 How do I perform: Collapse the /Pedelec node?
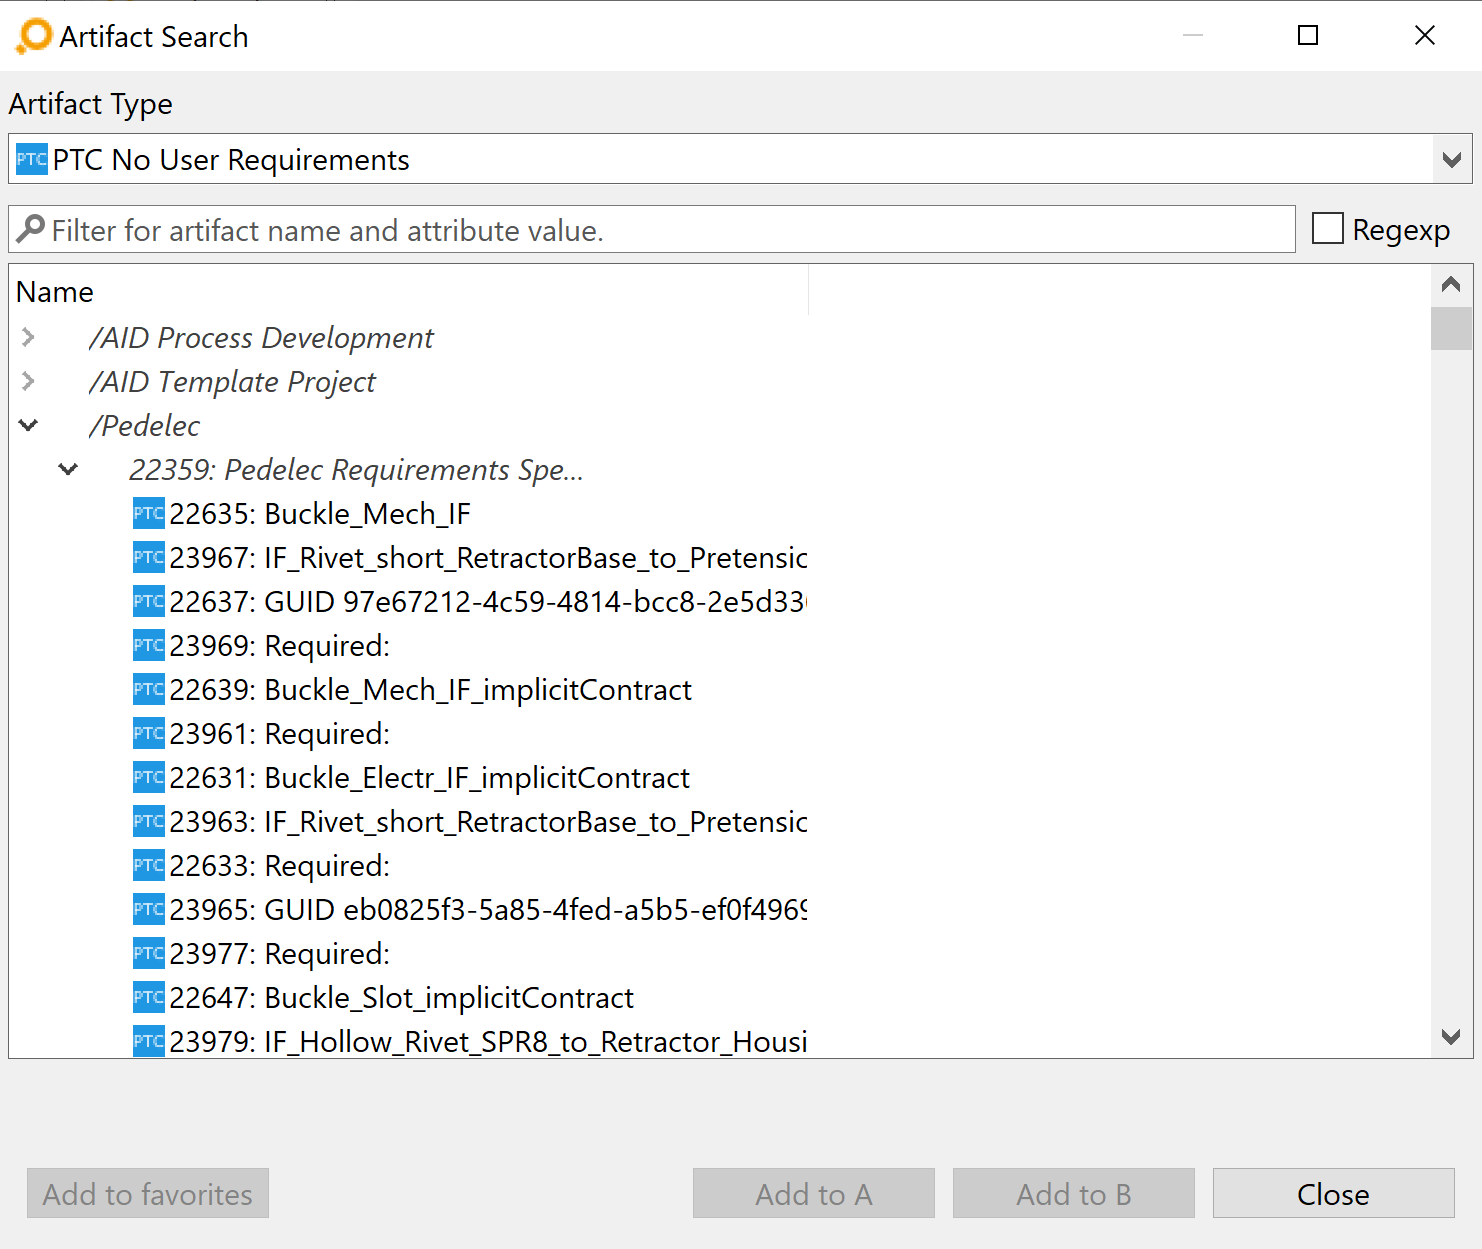pyautogui.click(x=28, y=425)
